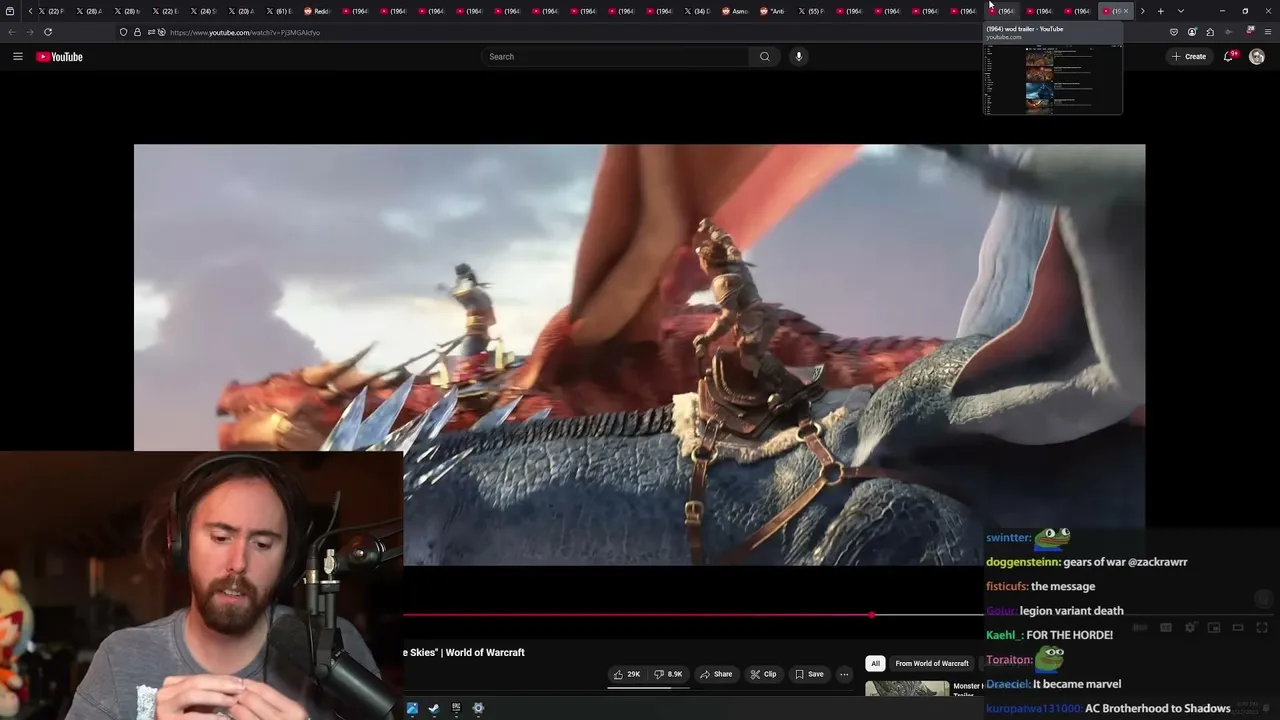Share the video
1280x720 pixels.
pos(716,674)
